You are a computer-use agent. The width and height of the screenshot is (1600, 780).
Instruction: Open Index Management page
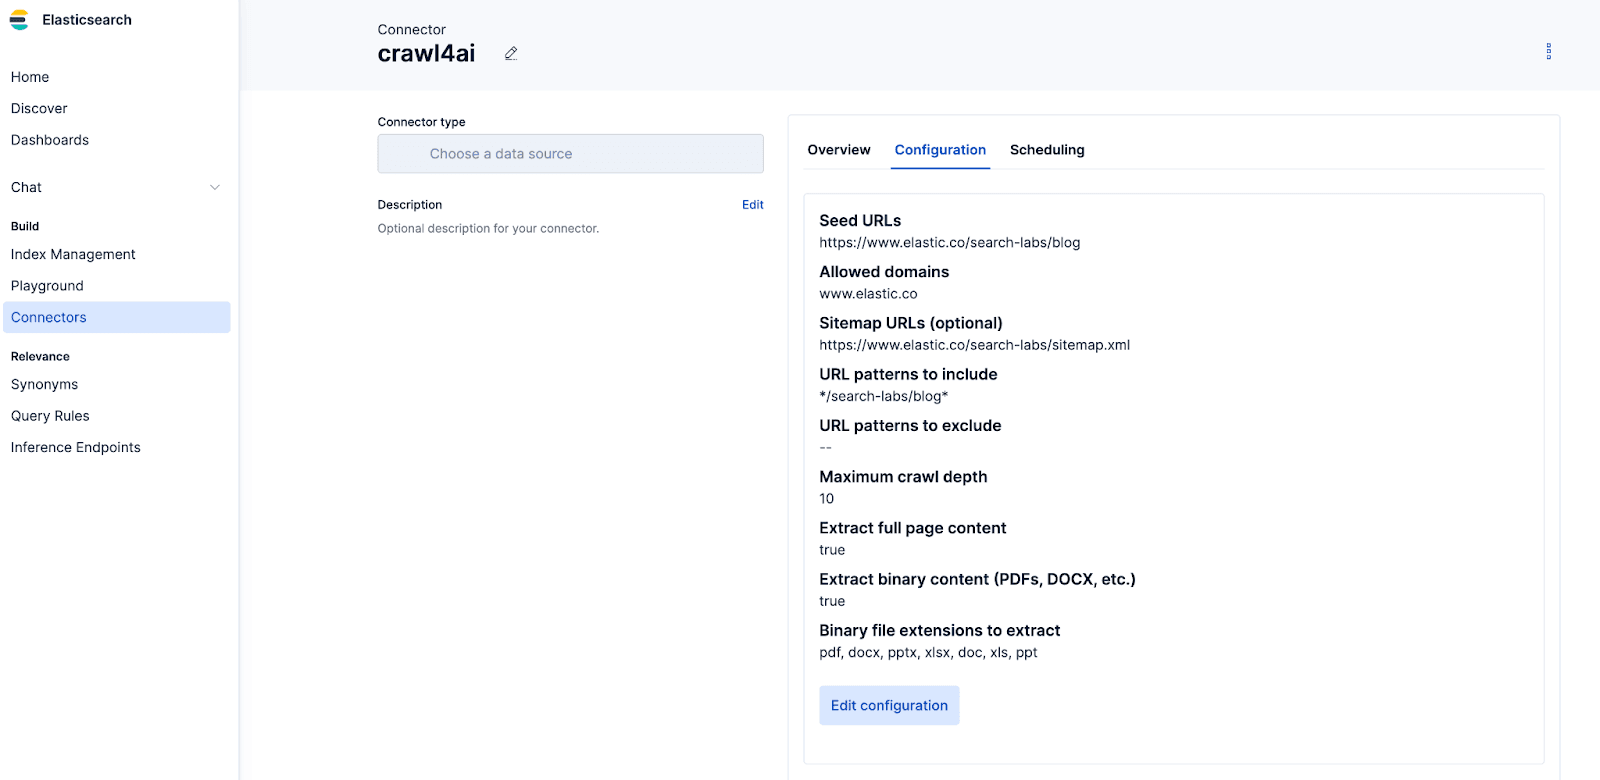pyautogui.click(x=73, y=255)
